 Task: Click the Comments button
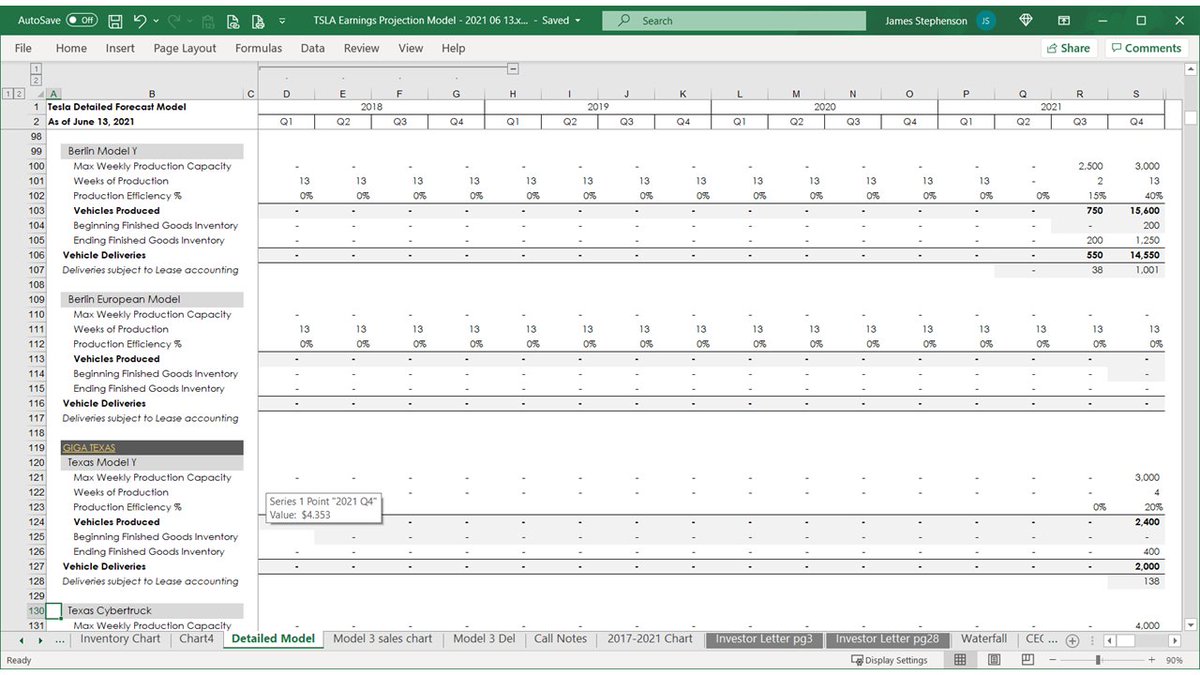point(1145,48)
